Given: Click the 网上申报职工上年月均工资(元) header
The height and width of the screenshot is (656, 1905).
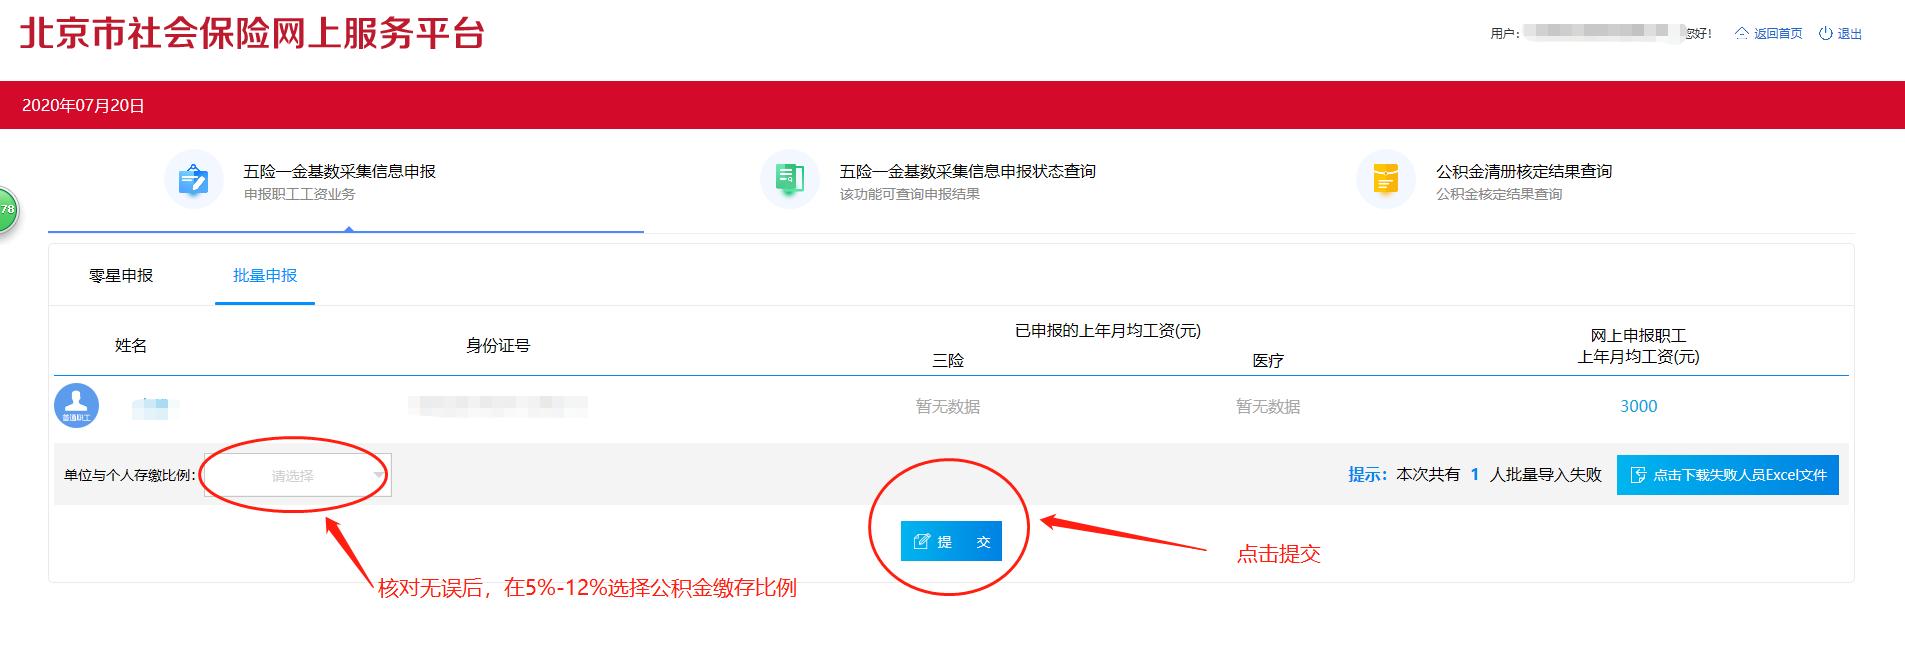Looking at the screenshot, I should tap(1639, 346).
